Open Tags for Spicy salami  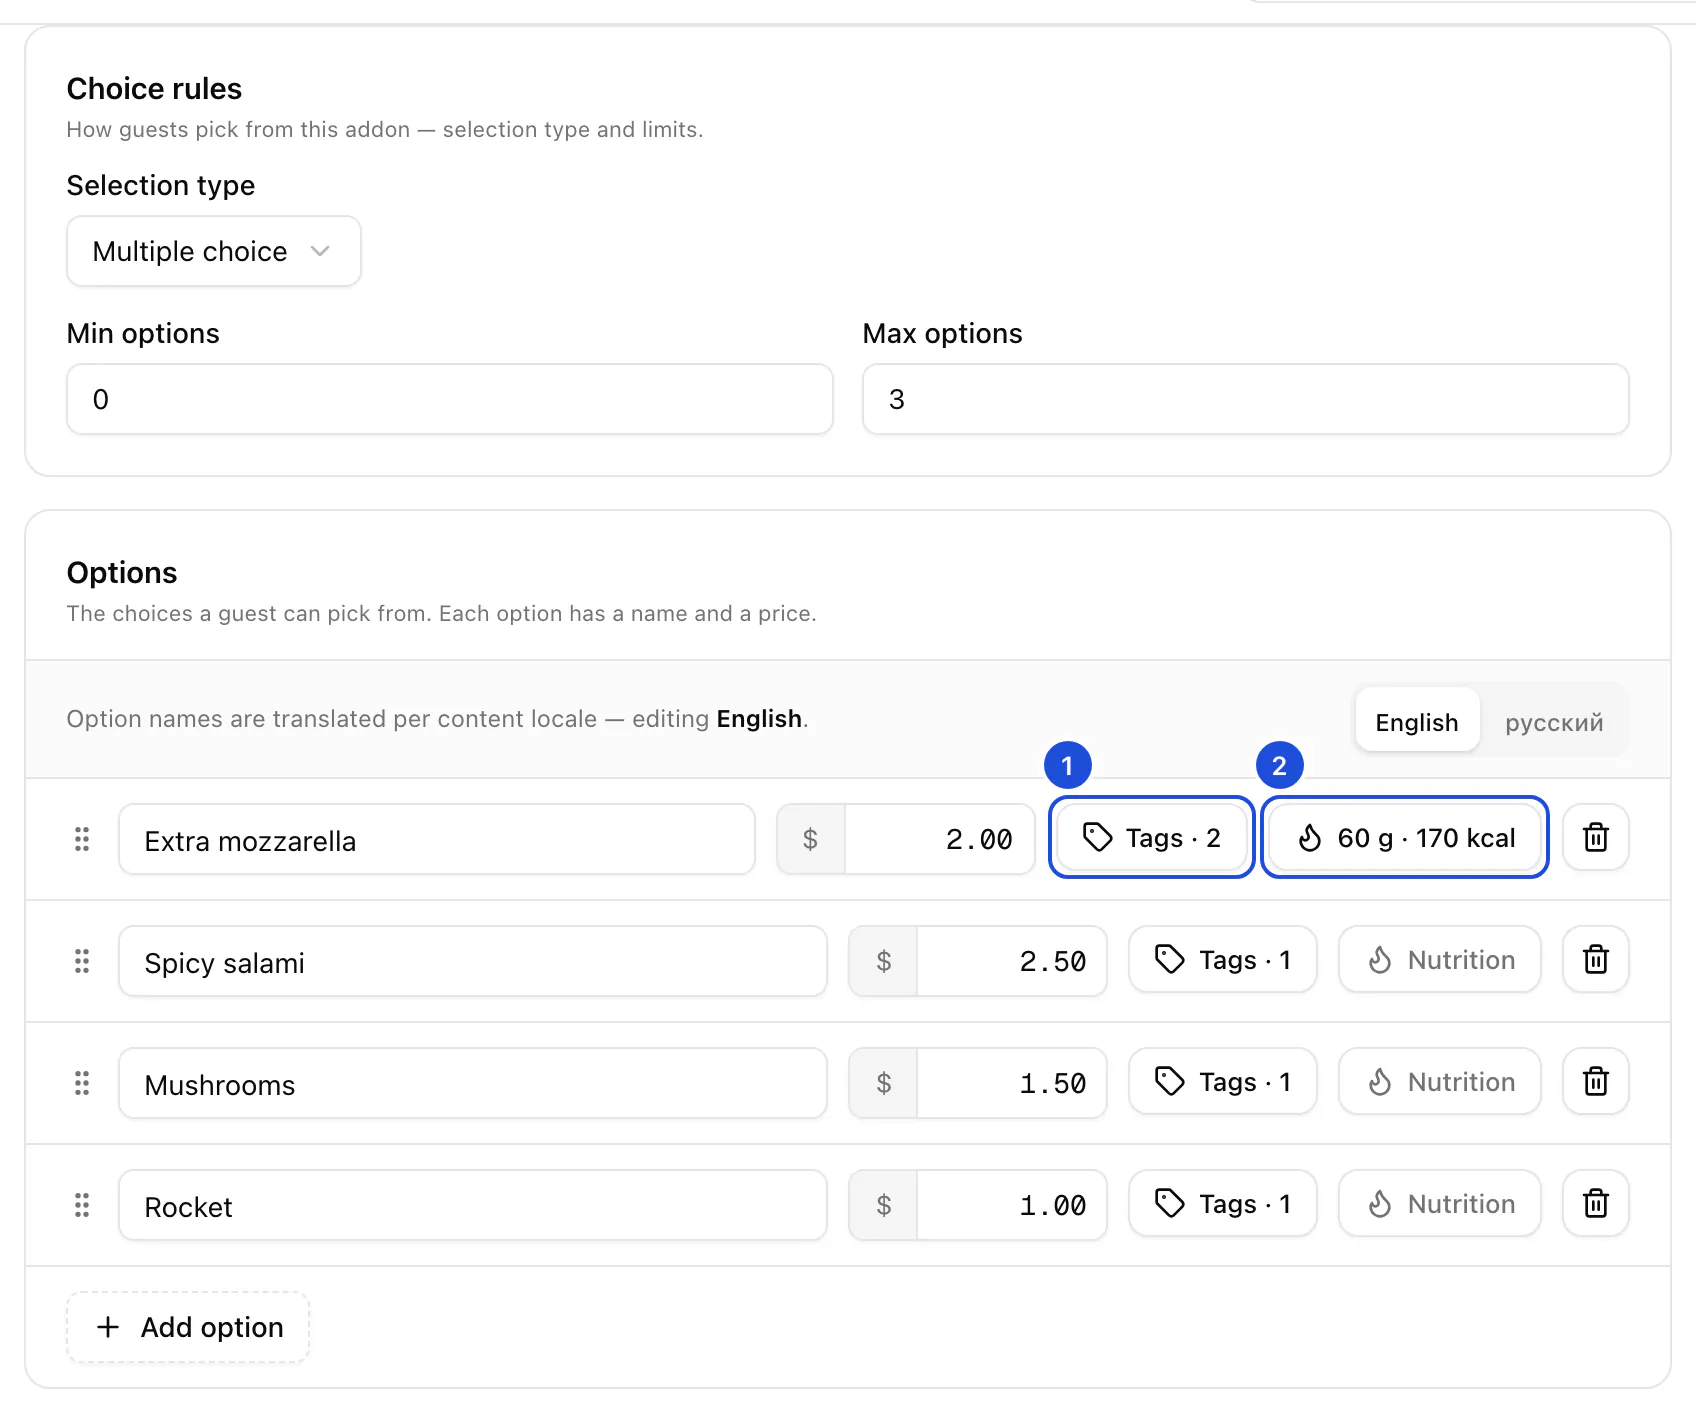1223,959
